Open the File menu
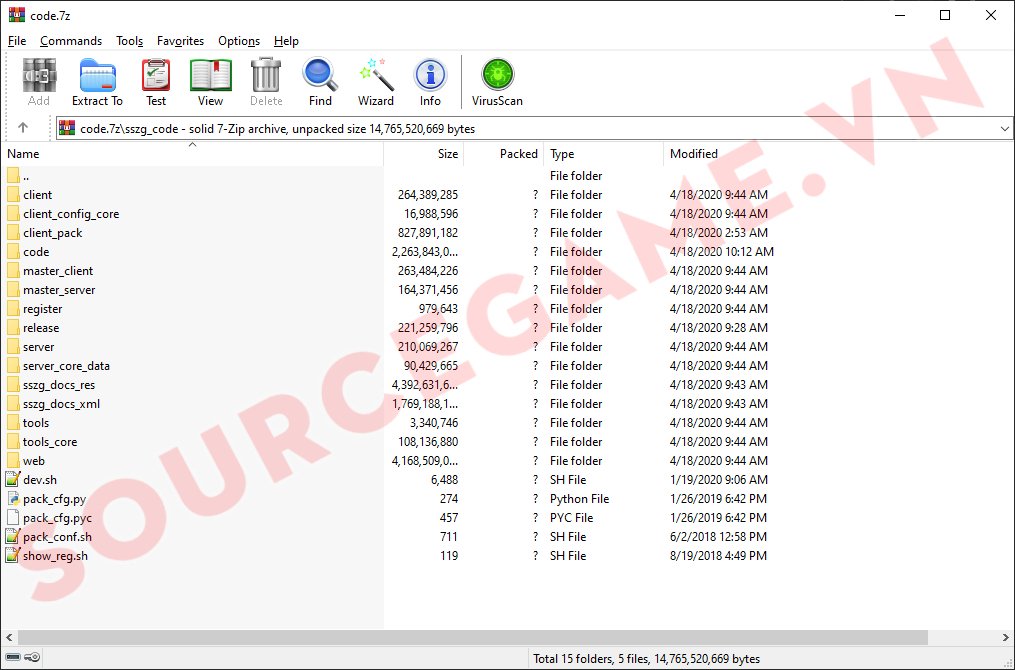The width and height of the screenshot is (1015, 670). coord(17,41)
